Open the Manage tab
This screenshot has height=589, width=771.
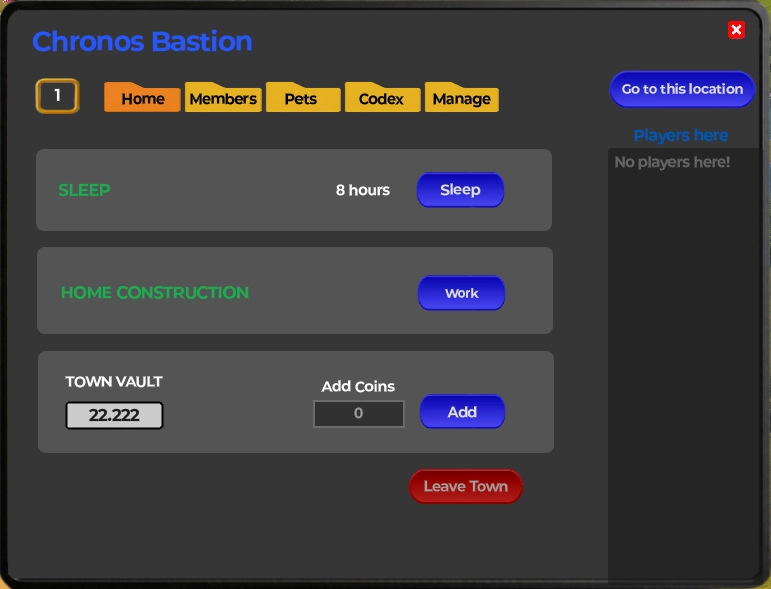[462, 97]
